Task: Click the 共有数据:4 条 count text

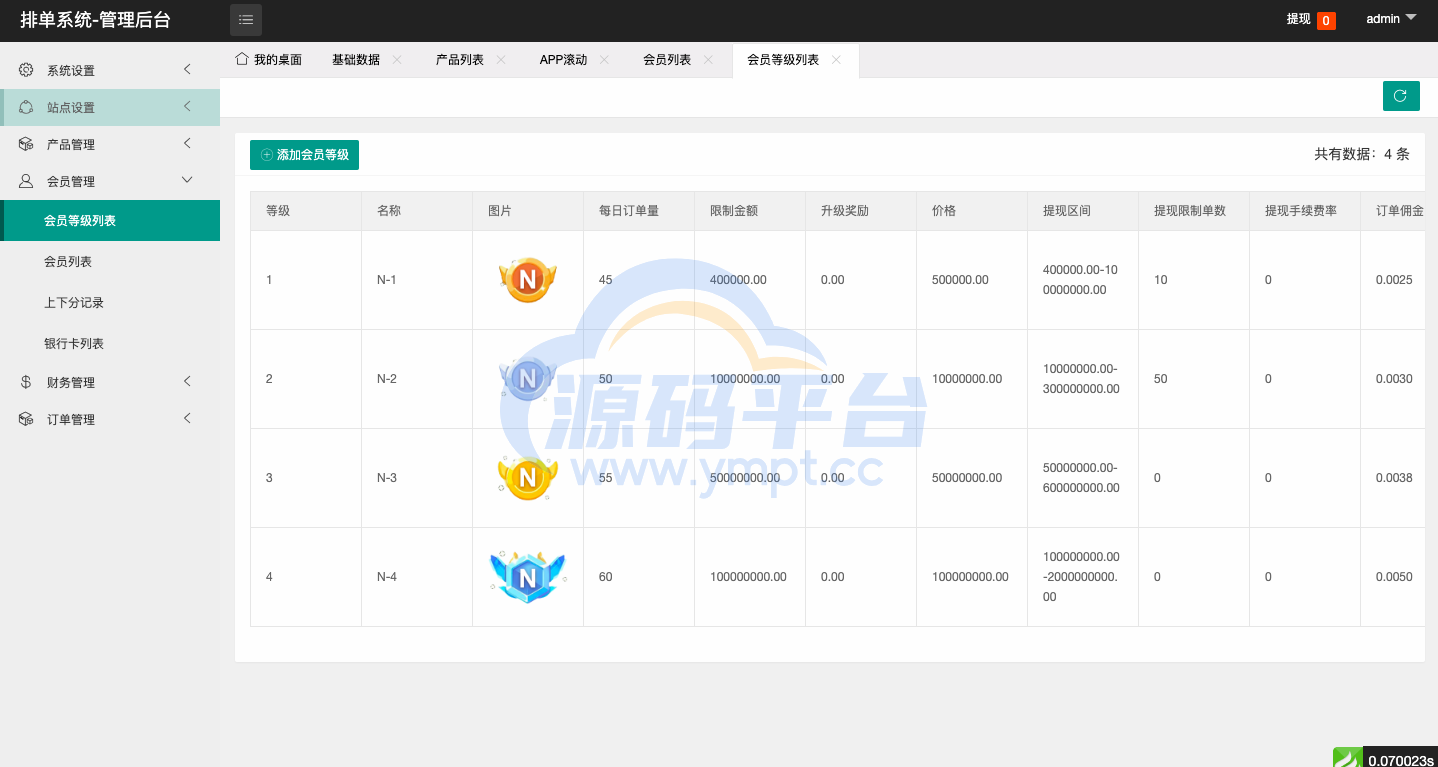Action: [1362, 154]
